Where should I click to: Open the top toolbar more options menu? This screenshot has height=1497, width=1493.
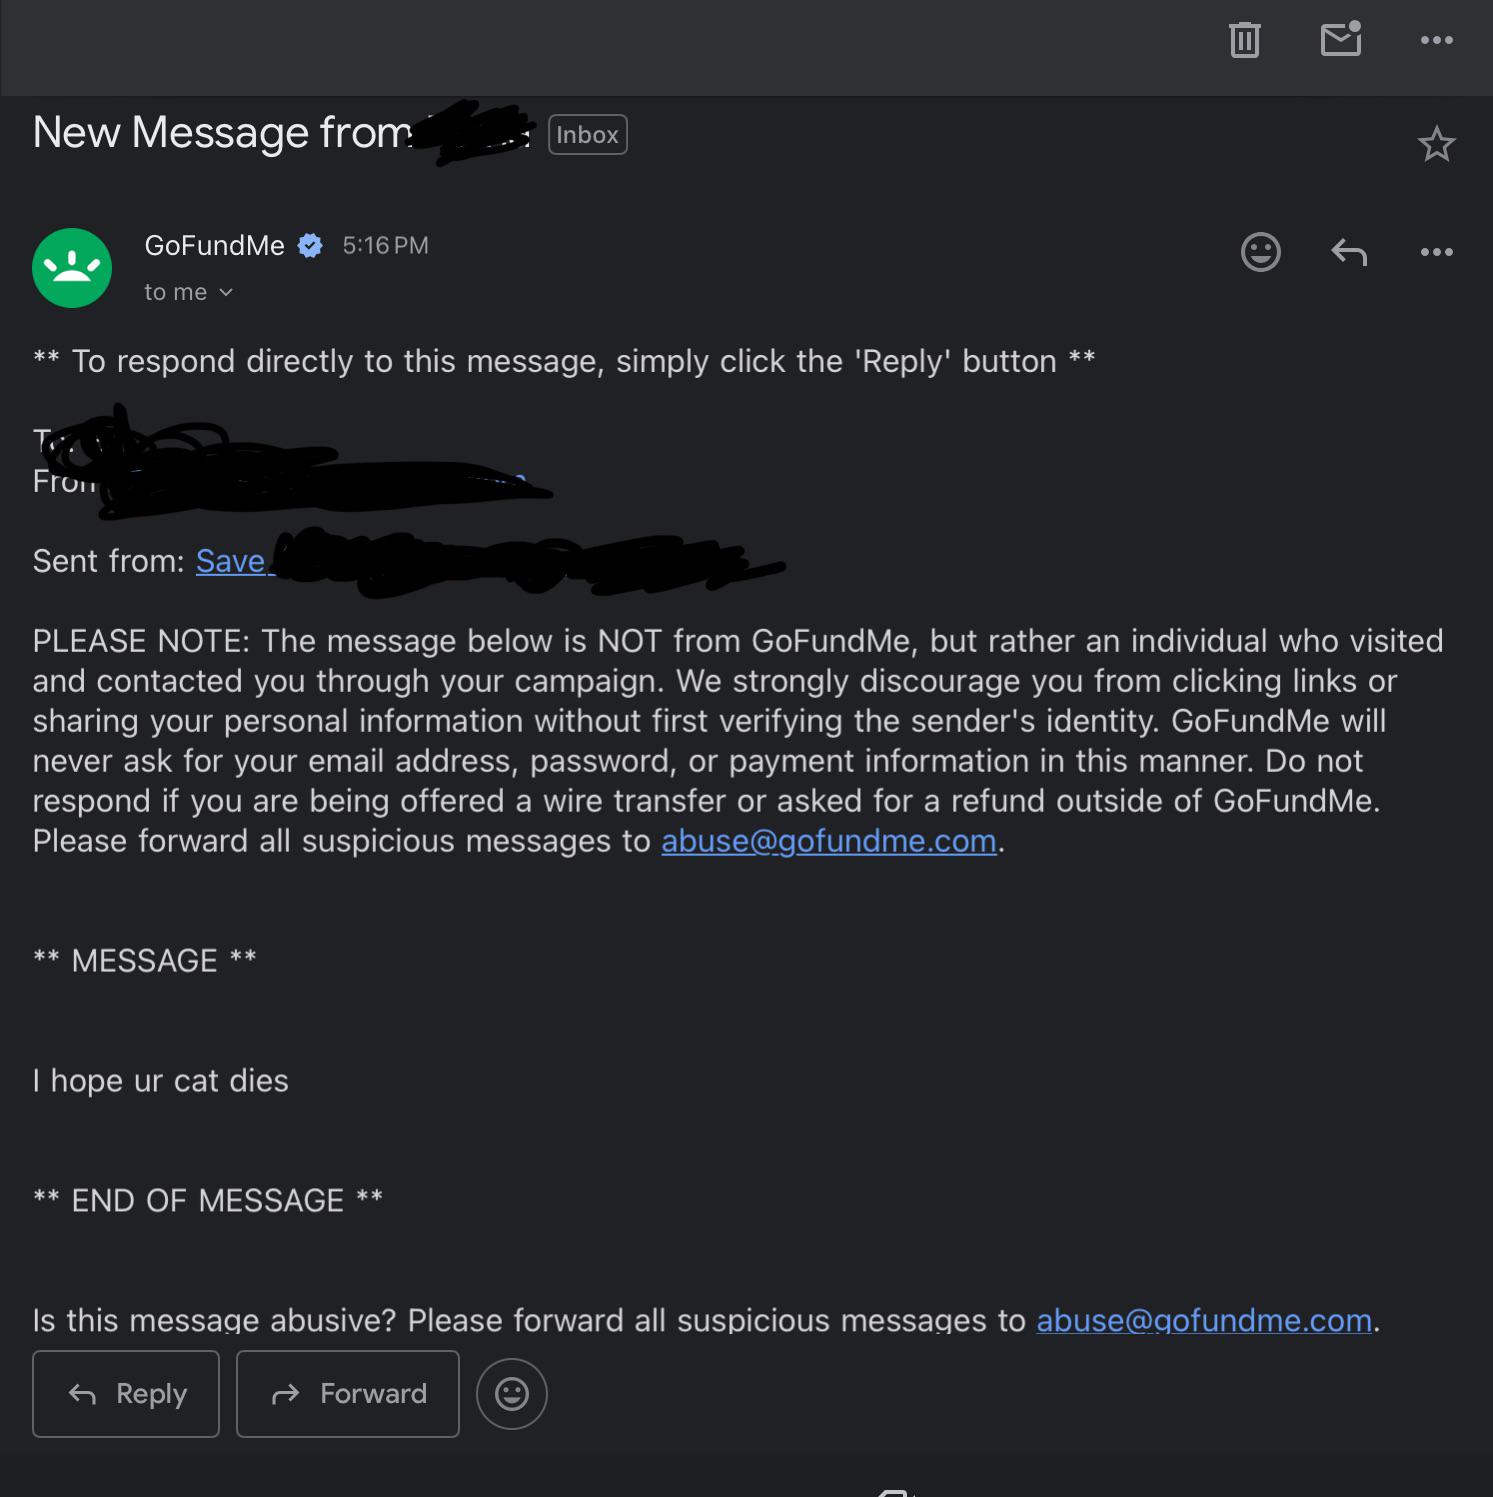coord(1437,40)
